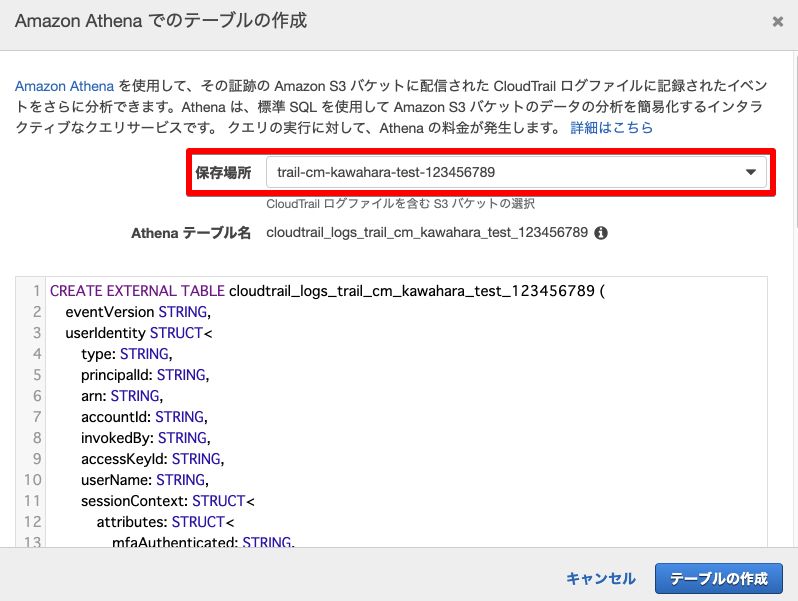Click the accountId: STRING line
798x601 pixels.
(x=144, y=417)
